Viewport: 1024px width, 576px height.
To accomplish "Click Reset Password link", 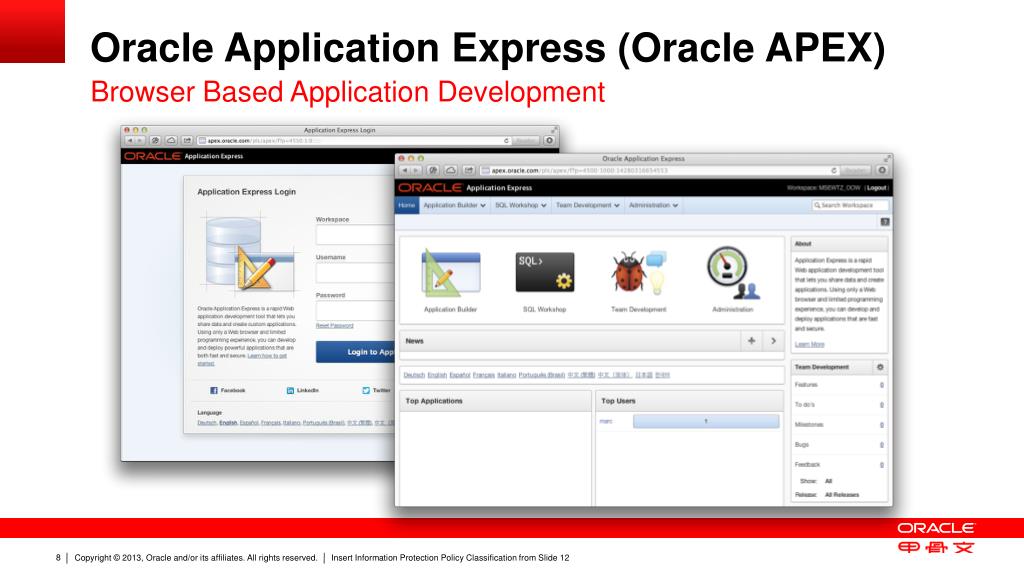I will point(334,325).
